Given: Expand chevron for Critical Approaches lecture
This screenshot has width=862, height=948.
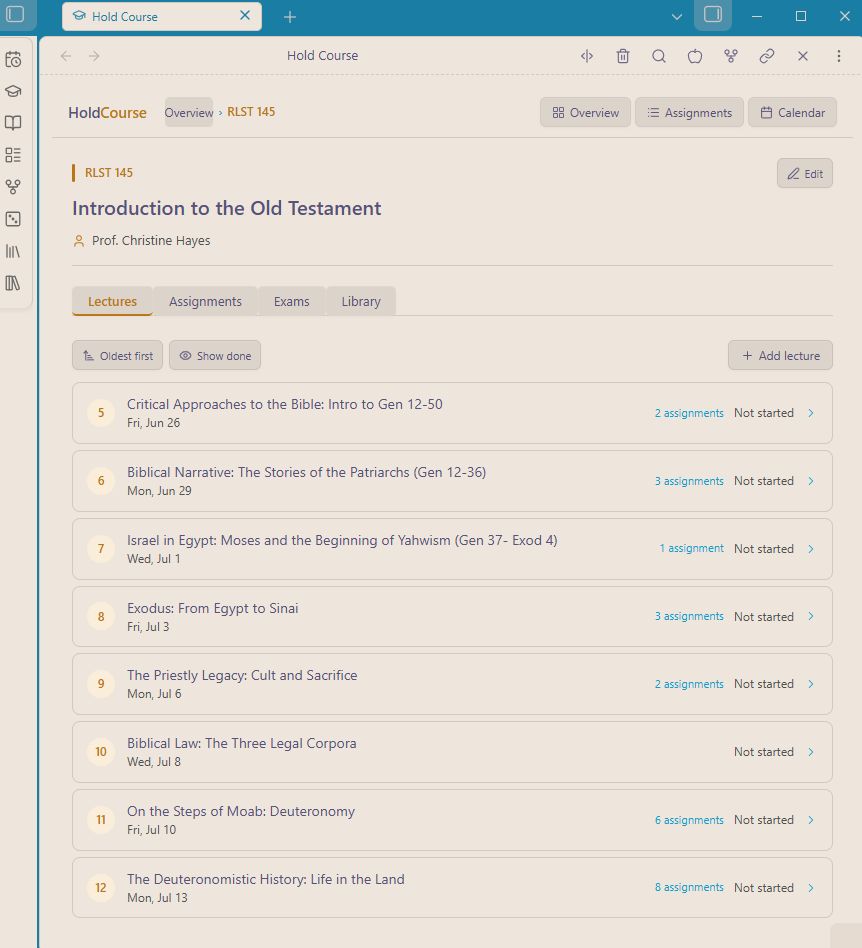Looking at the screenshot, I should click(x=811, y=413).
